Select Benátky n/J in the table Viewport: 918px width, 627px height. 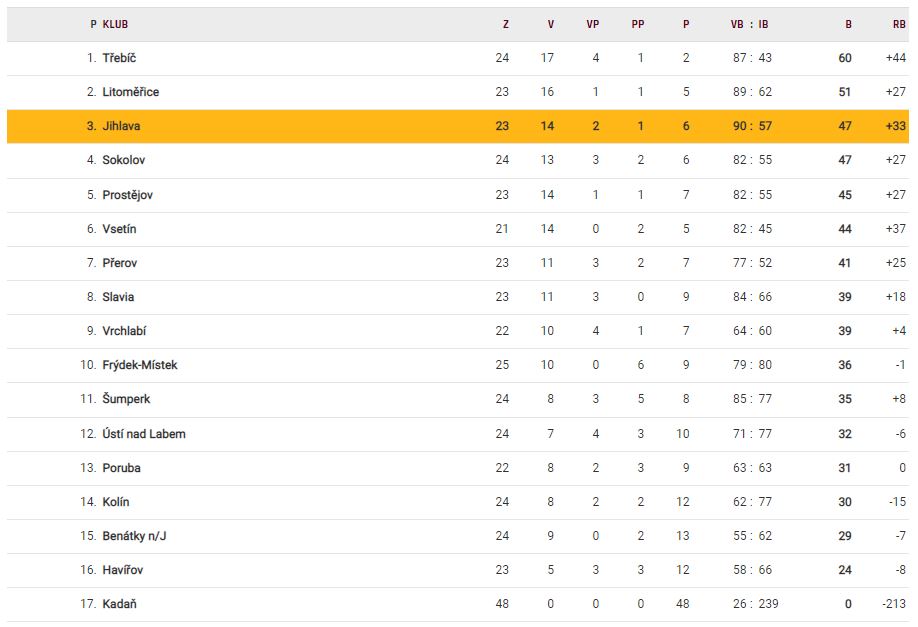[134, 536]
